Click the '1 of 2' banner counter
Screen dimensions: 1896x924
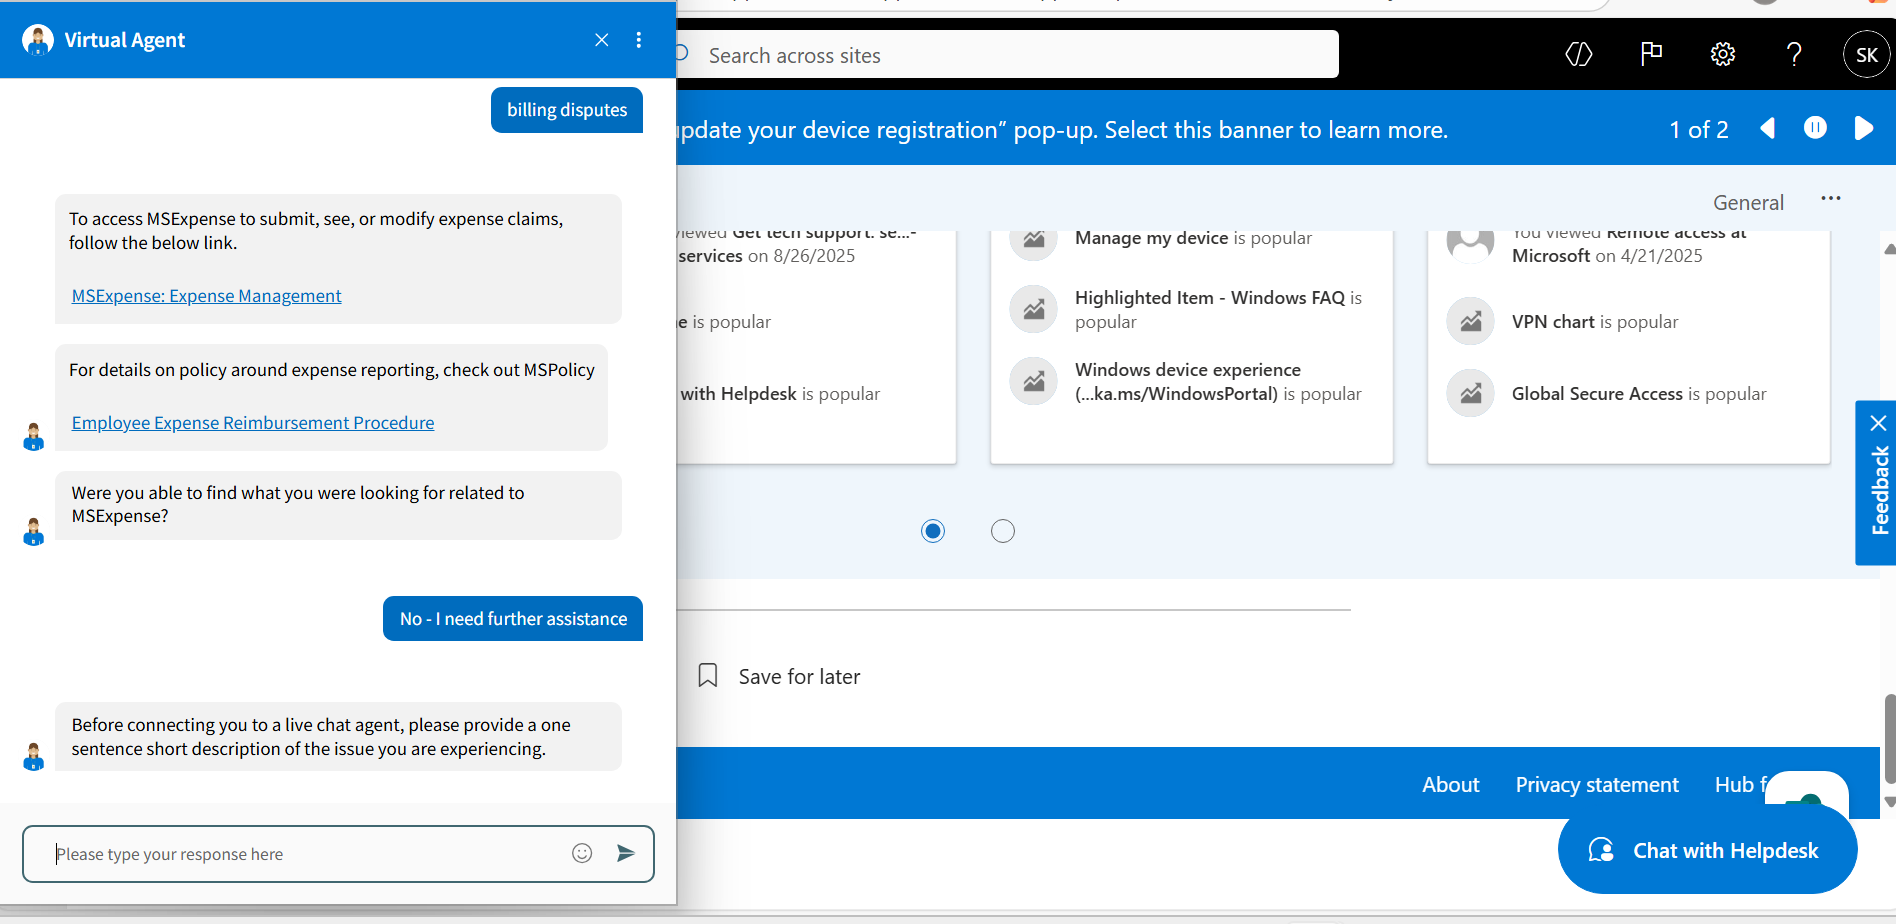(1699, 130)
